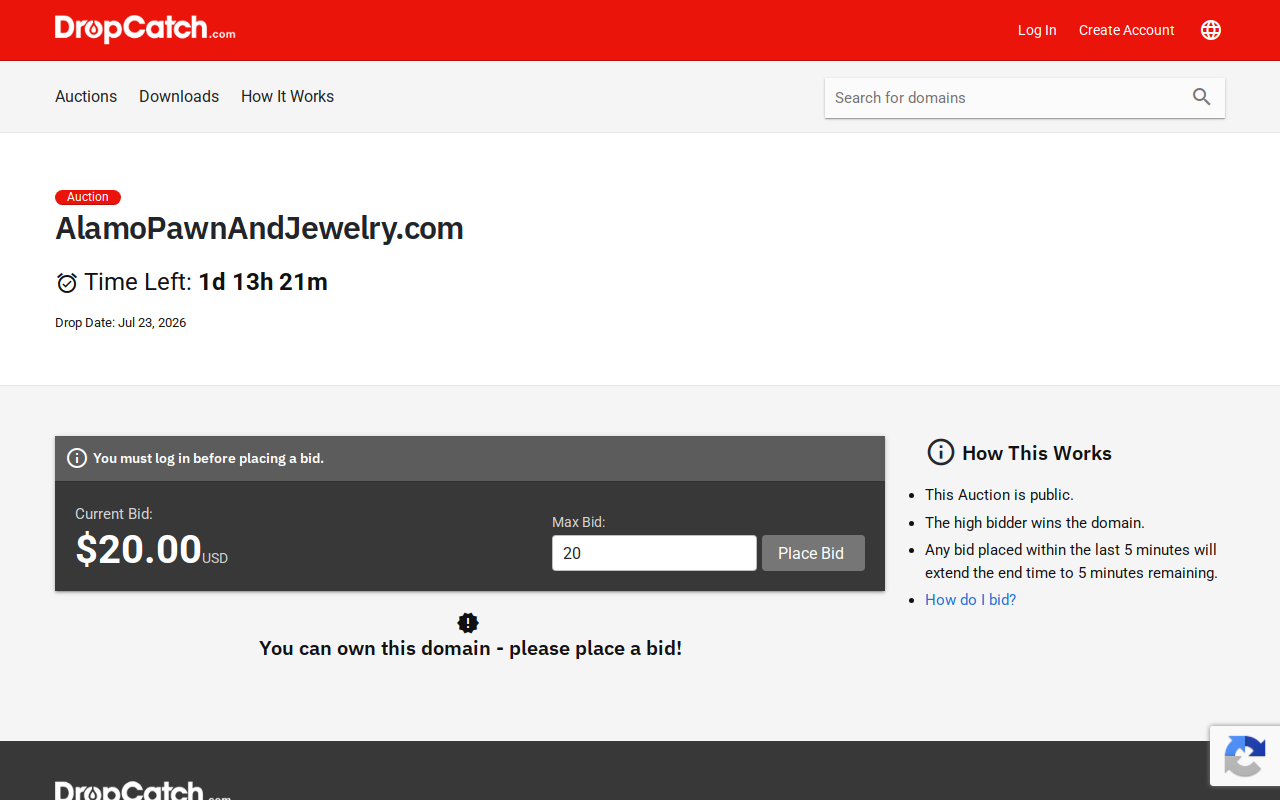Screen dimensions: 1280x800
Task: Open the Auctions menu item
Action: pos(86,96)
